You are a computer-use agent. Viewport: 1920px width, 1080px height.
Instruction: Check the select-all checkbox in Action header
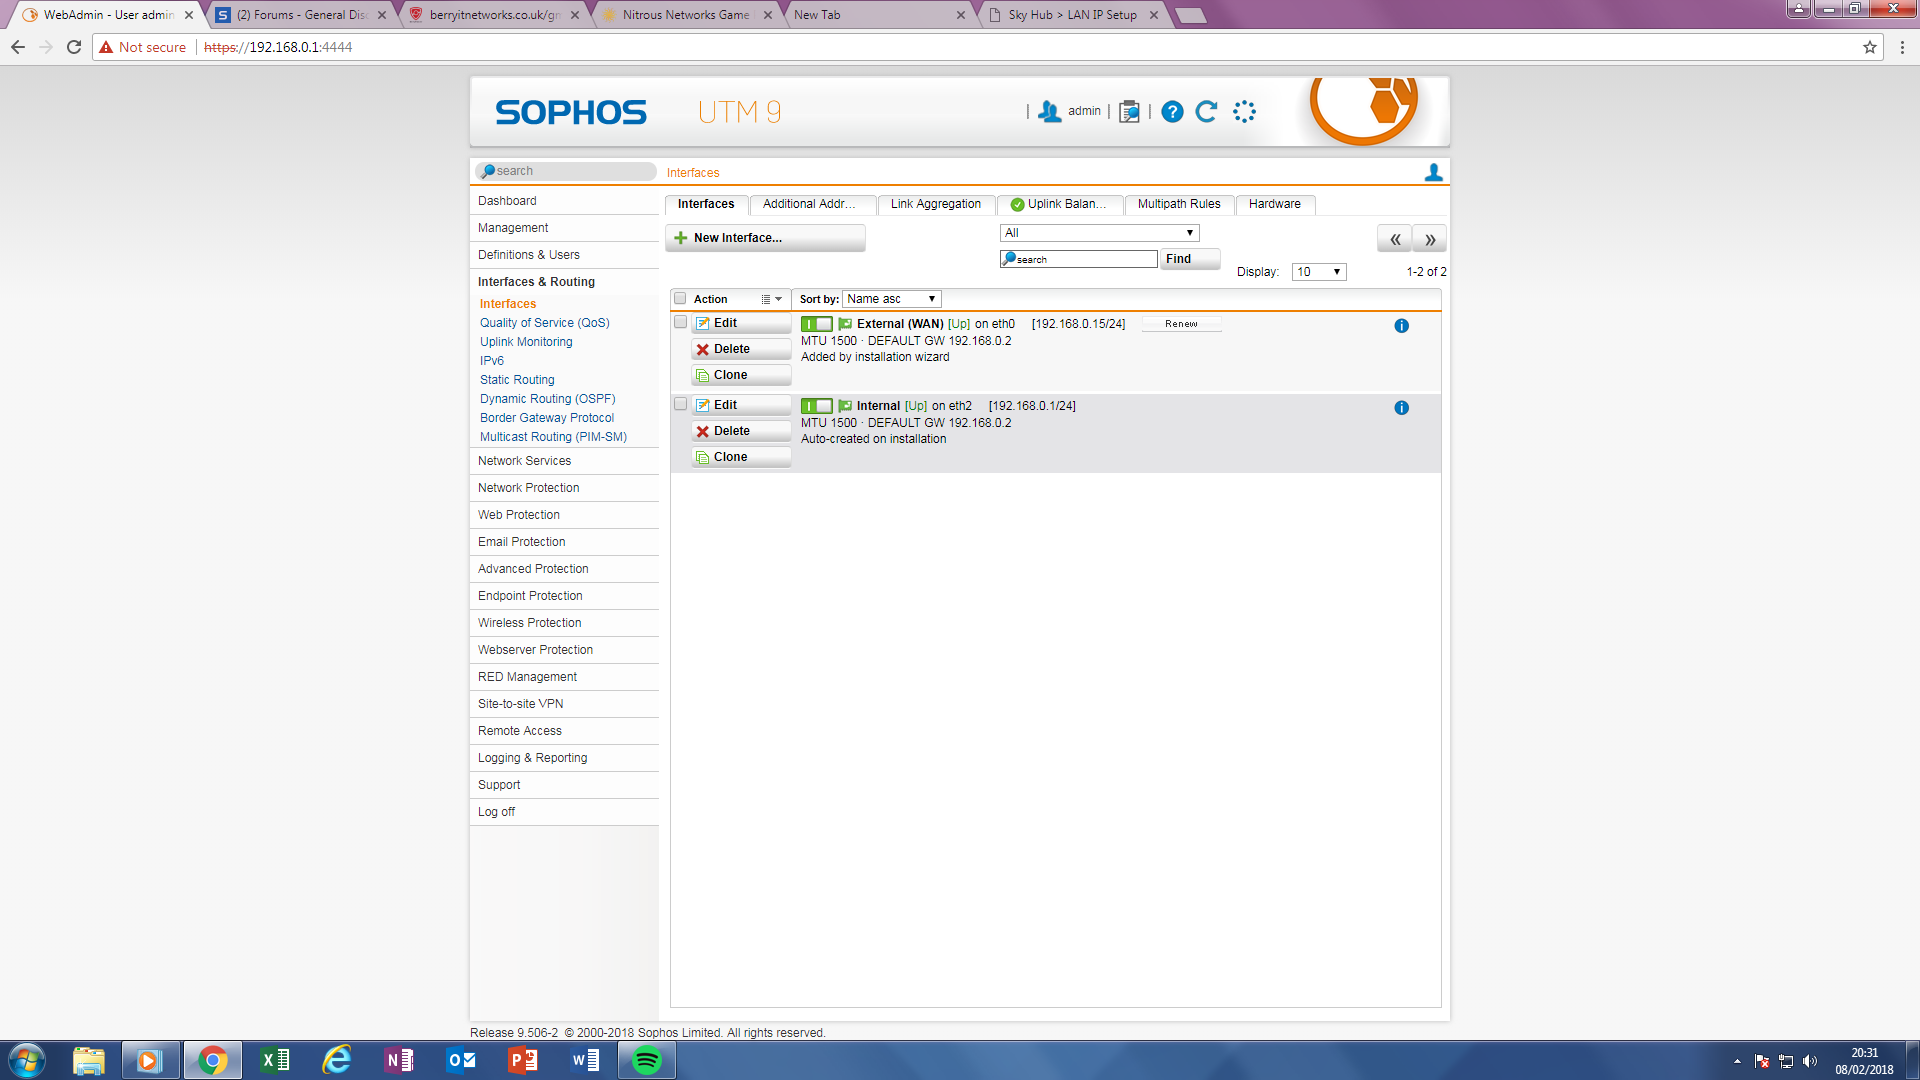click(x=680, y=299)
